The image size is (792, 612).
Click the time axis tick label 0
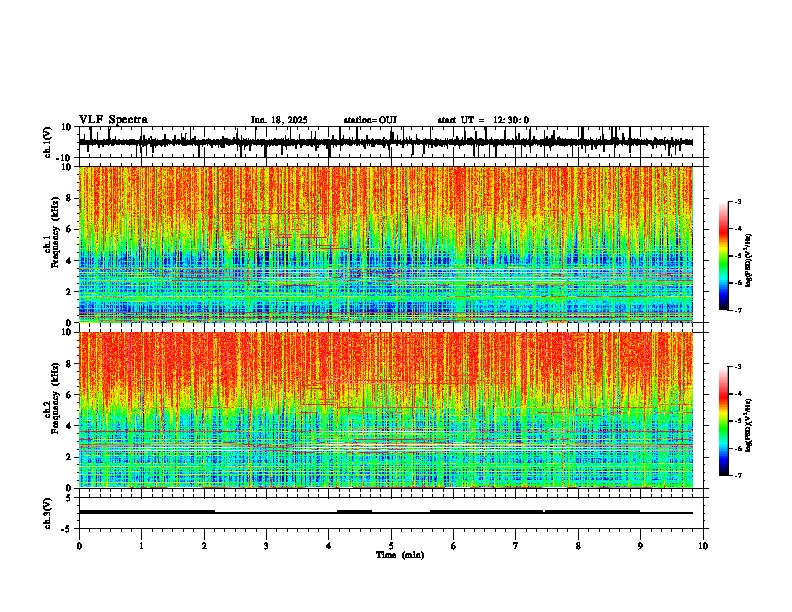[79, 546]
